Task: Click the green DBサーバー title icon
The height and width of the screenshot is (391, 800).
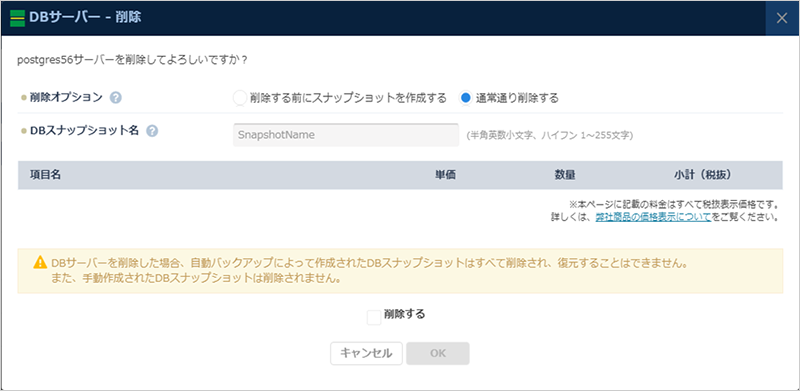Action: coord(17,18)
